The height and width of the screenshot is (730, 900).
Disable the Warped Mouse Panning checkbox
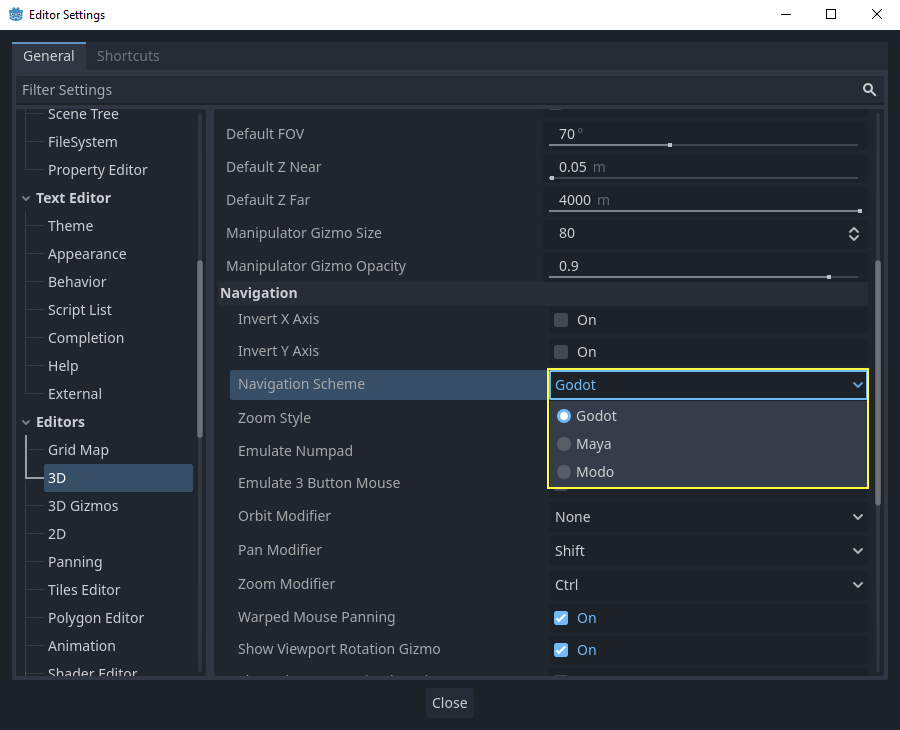tap(561, 618)
